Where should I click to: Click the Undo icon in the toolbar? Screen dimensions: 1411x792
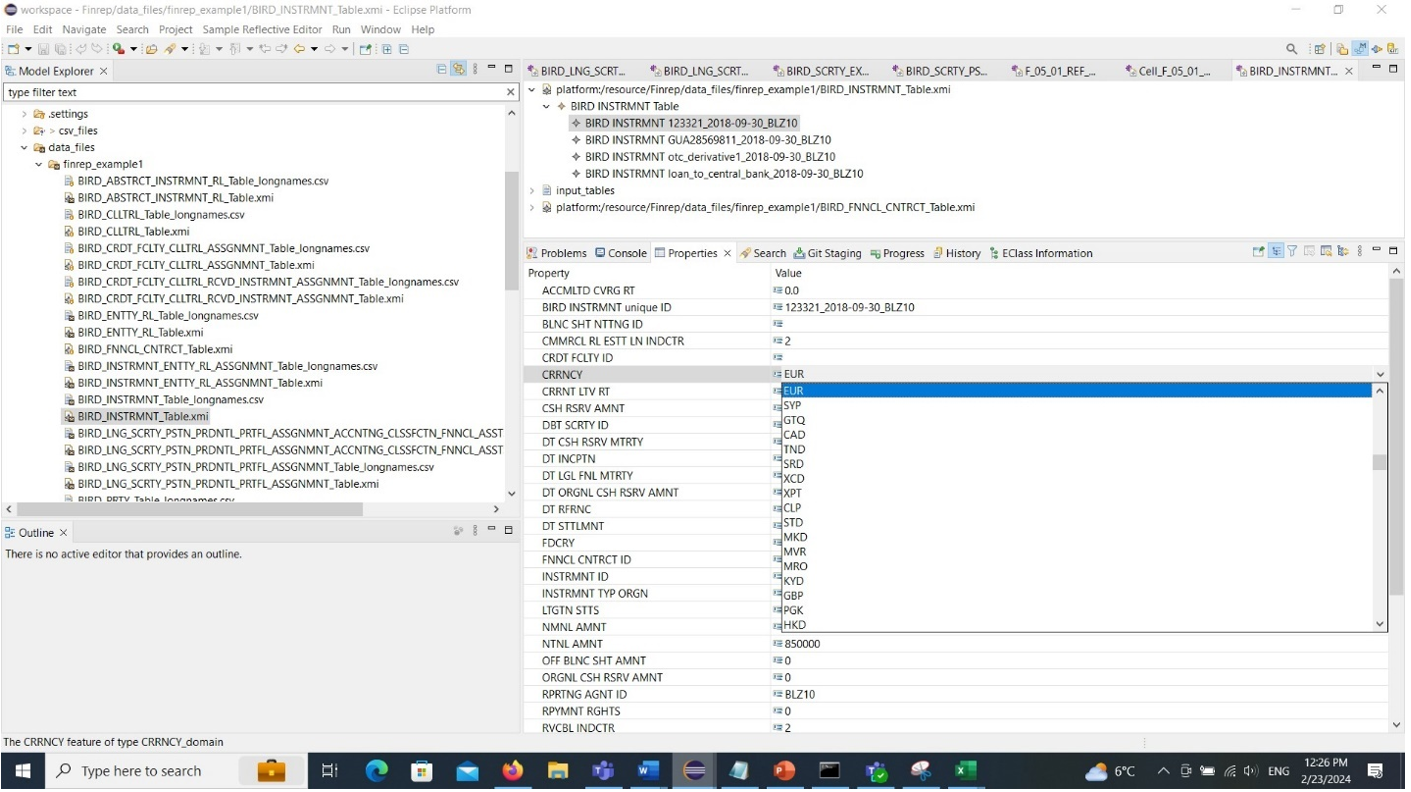(x=81, y=48)
